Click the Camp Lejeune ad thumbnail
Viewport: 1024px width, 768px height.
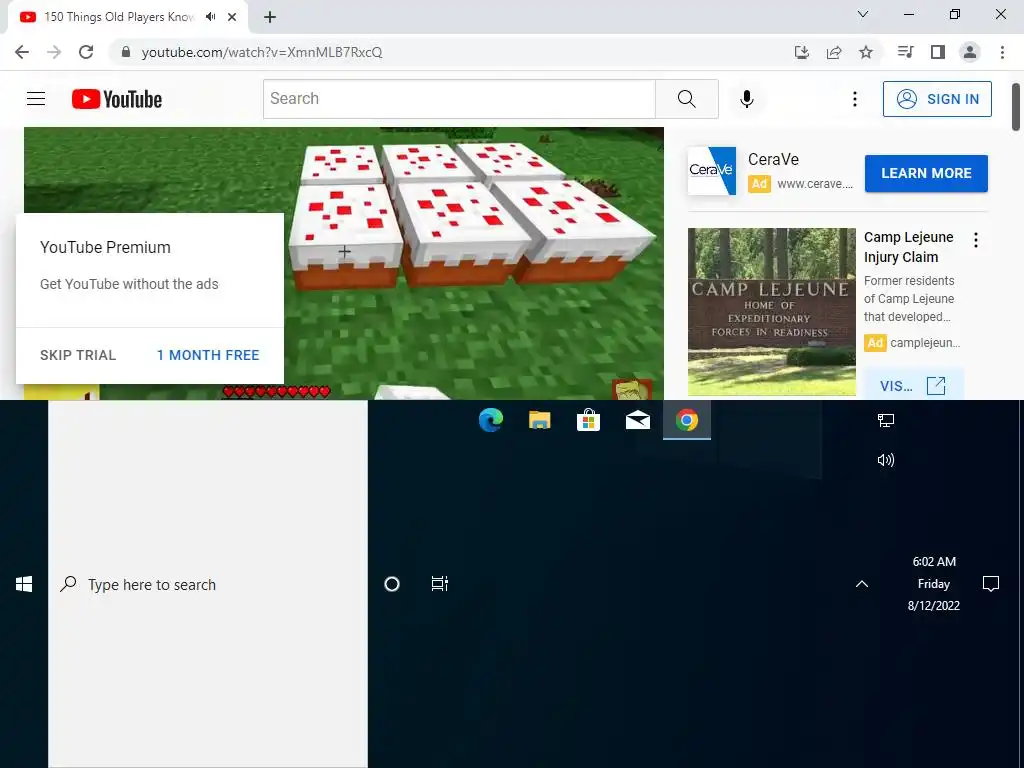(x=771, y=312)
